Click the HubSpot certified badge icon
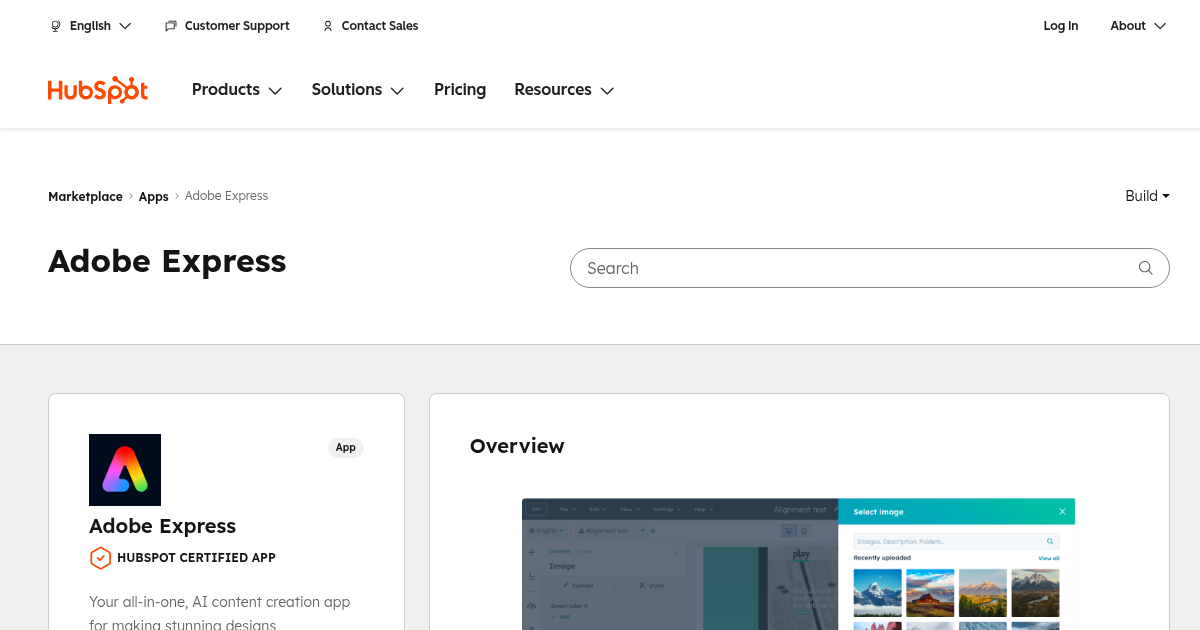The height and width of the screenshot is (630, 1200). point(100,558)
